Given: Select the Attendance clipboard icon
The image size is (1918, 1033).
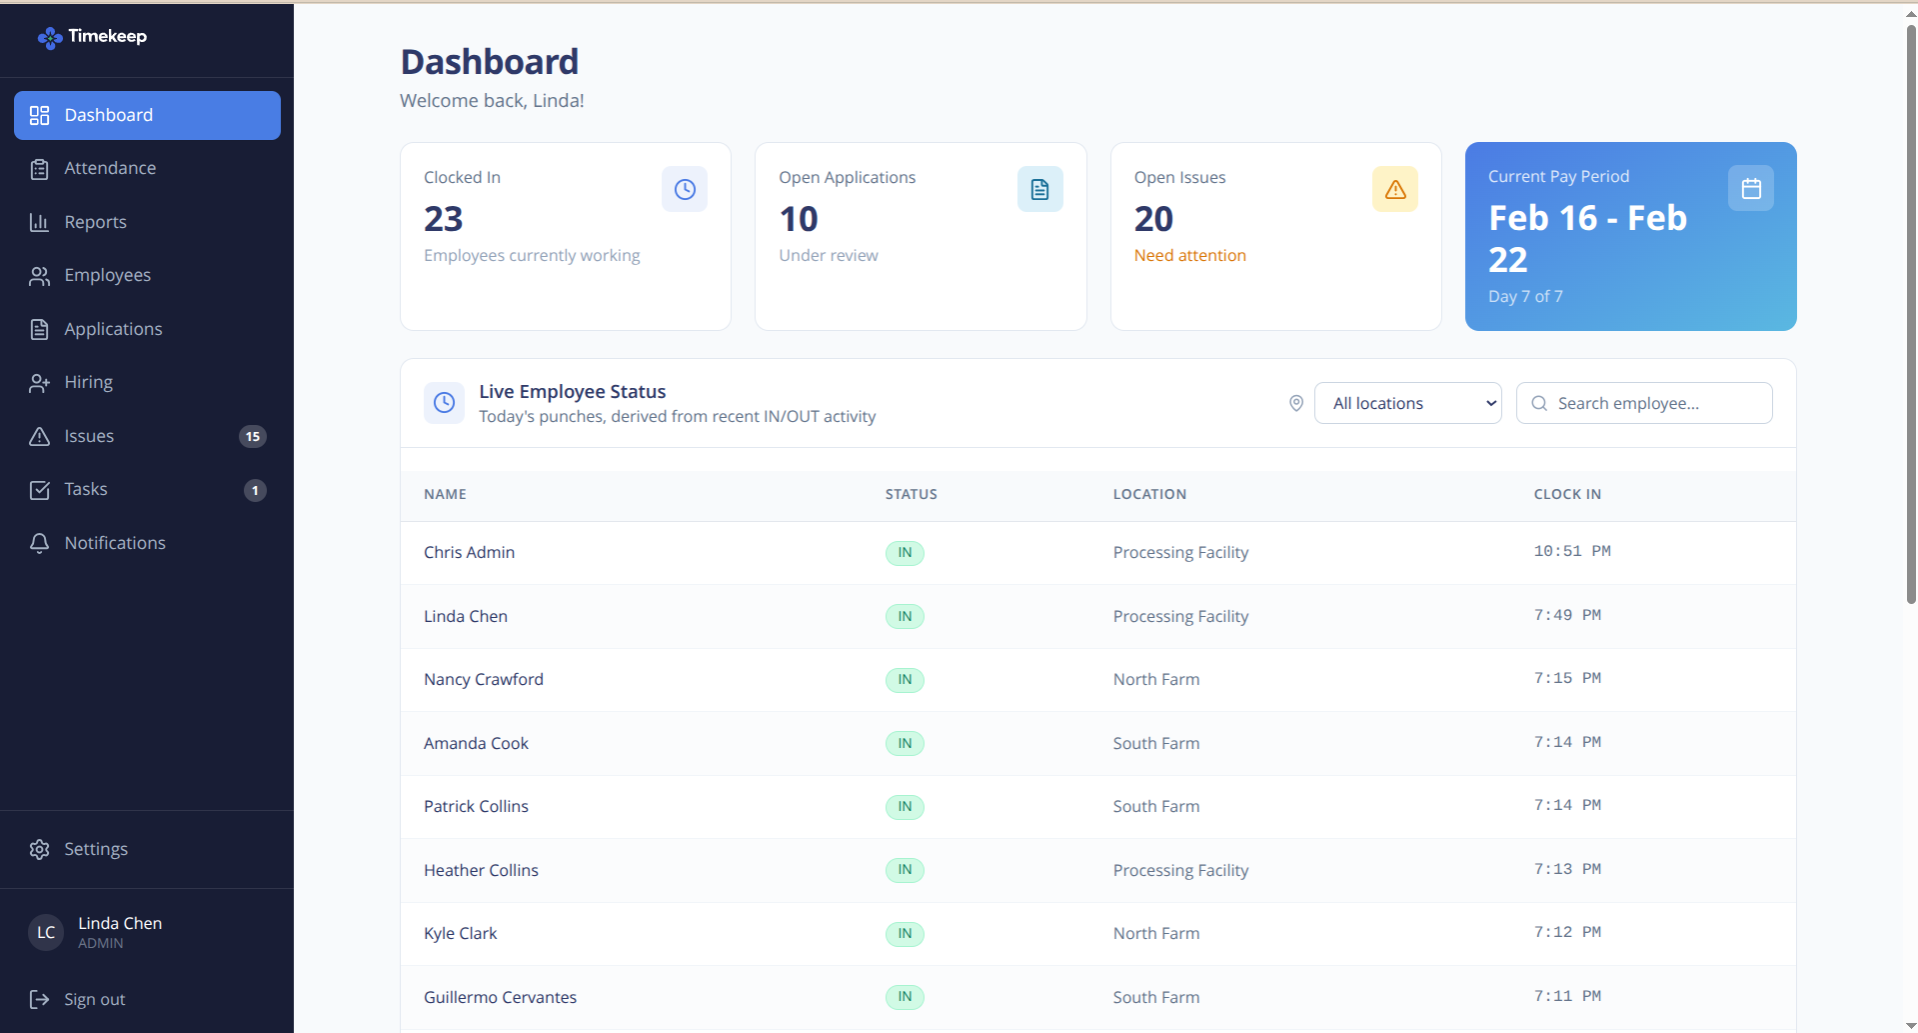Looking at the screenshot, I should coord(40,168).
